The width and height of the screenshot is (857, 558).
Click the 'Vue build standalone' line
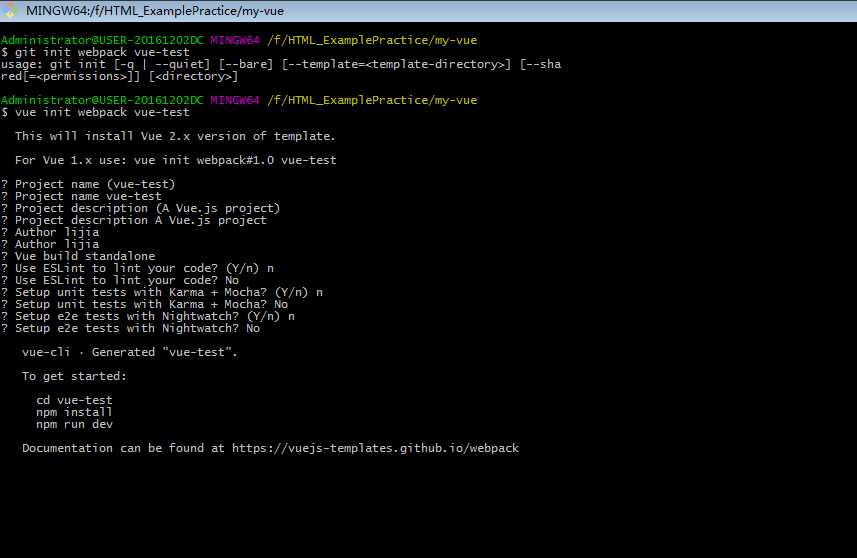click(78, 256)
